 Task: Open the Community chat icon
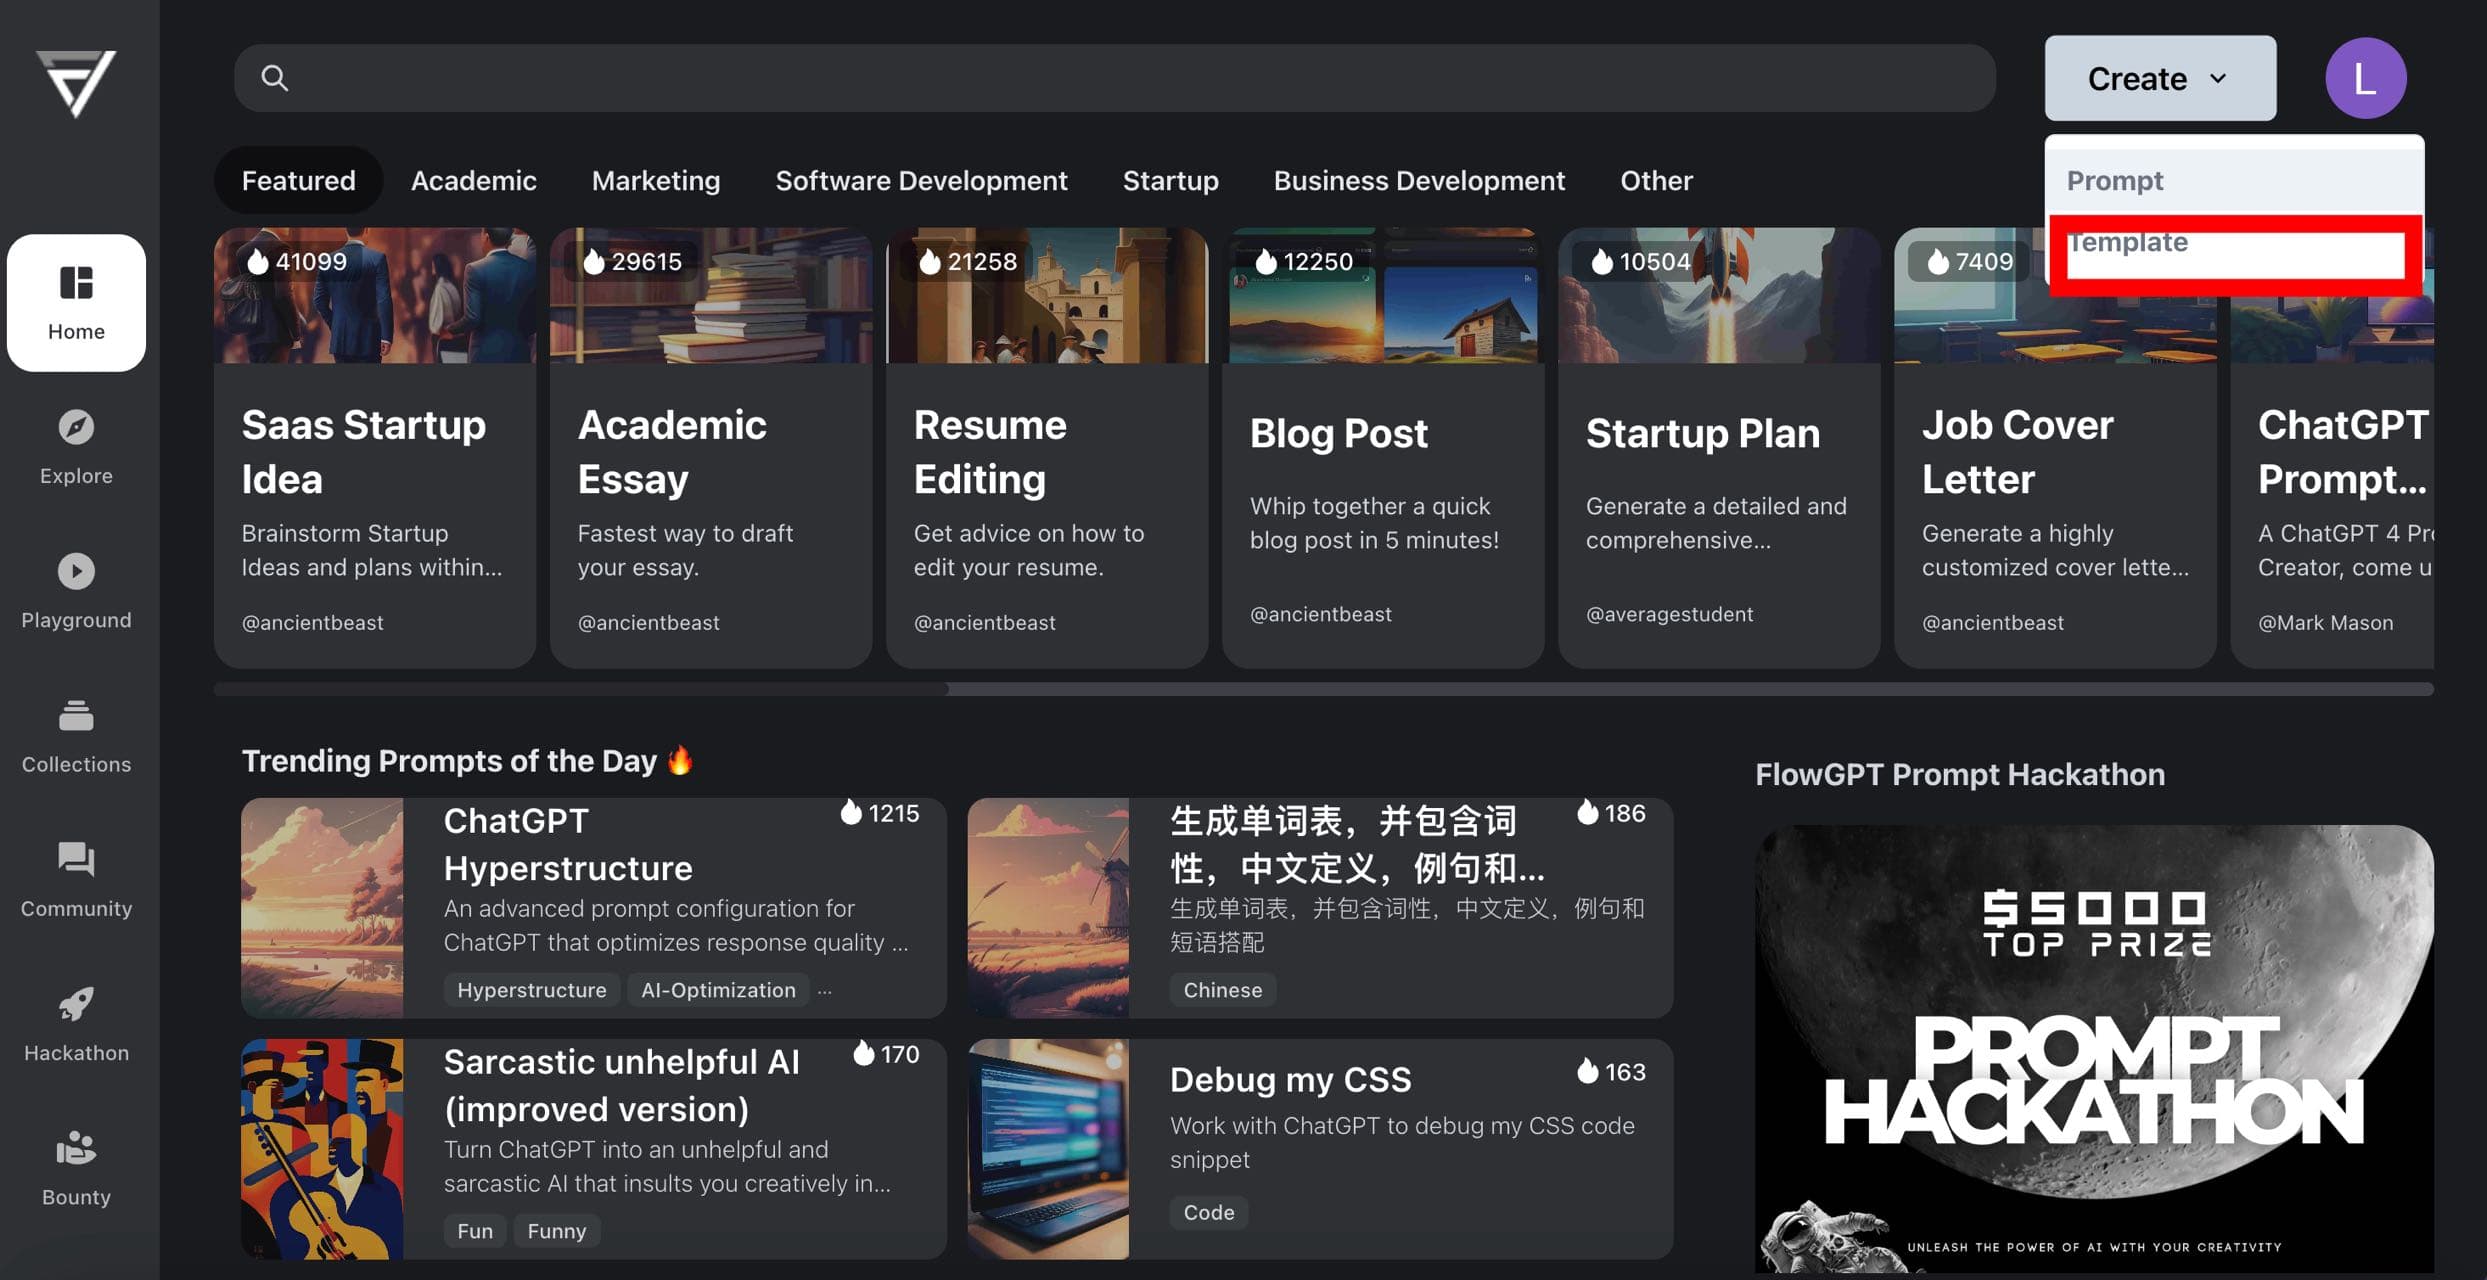tap(76, 860)
